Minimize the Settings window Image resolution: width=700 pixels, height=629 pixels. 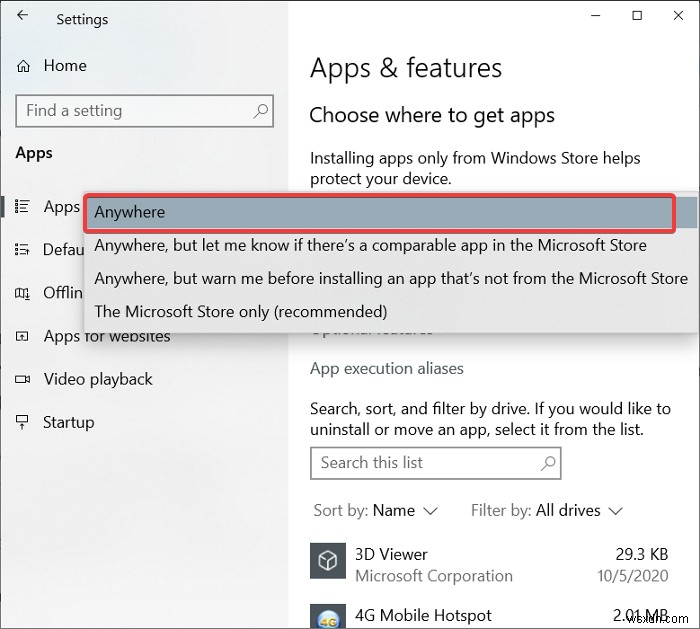tap(596, 16)
